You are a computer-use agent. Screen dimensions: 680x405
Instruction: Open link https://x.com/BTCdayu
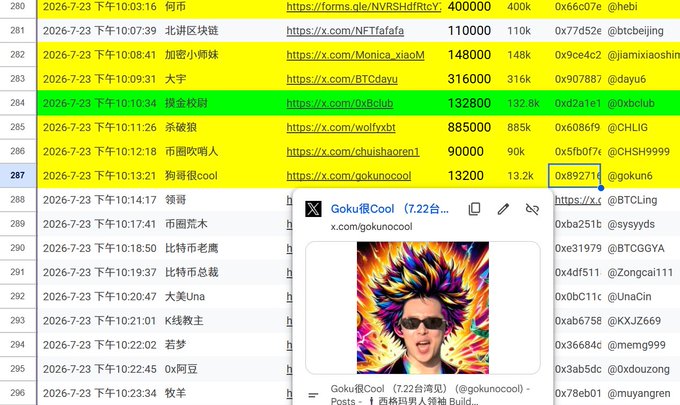click(342, 79)
